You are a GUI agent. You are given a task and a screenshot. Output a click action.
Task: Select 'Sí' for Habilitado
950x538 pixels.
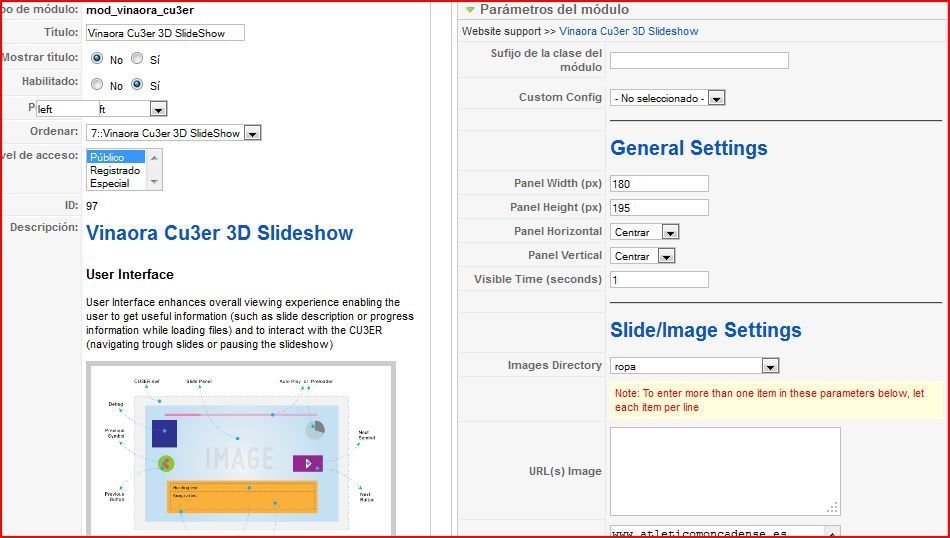coord(138,84)
